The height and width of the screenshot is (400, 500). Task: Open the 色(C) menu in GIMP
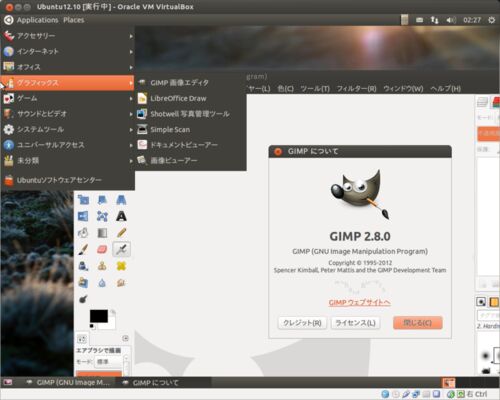(x=285, y=89)
